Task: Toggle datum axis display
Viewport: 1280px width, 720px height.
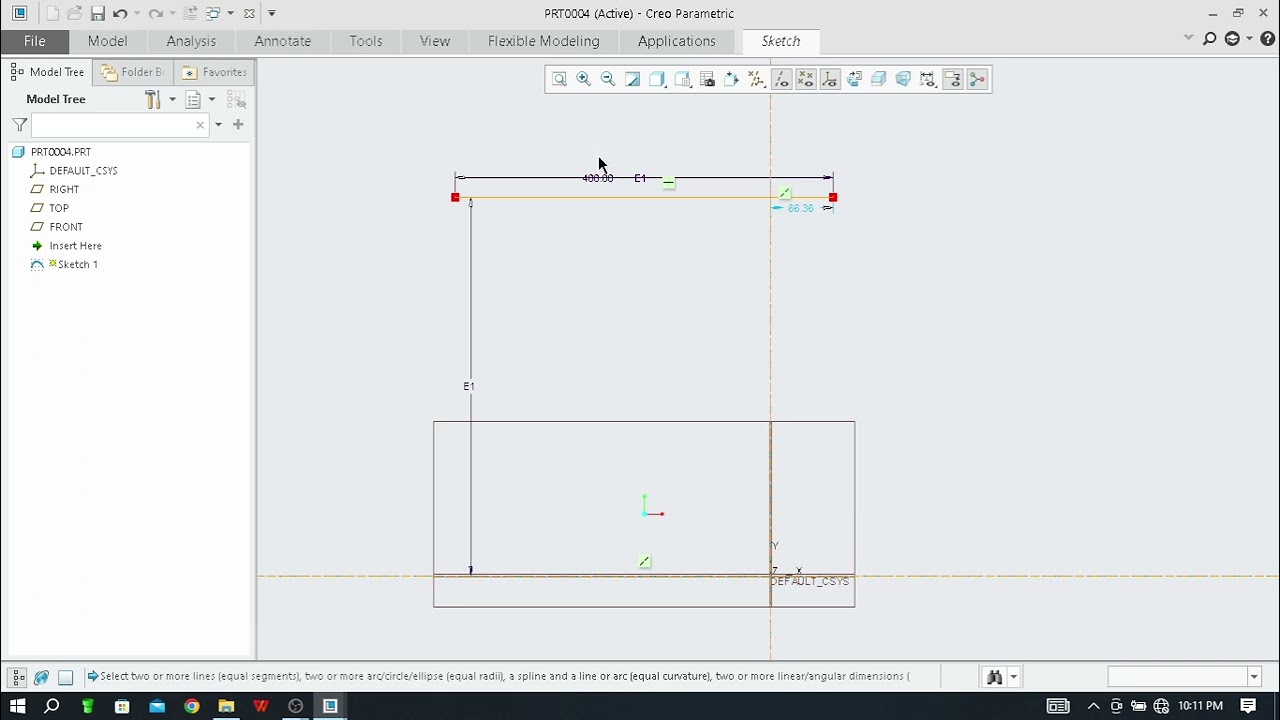Action: 781,79
